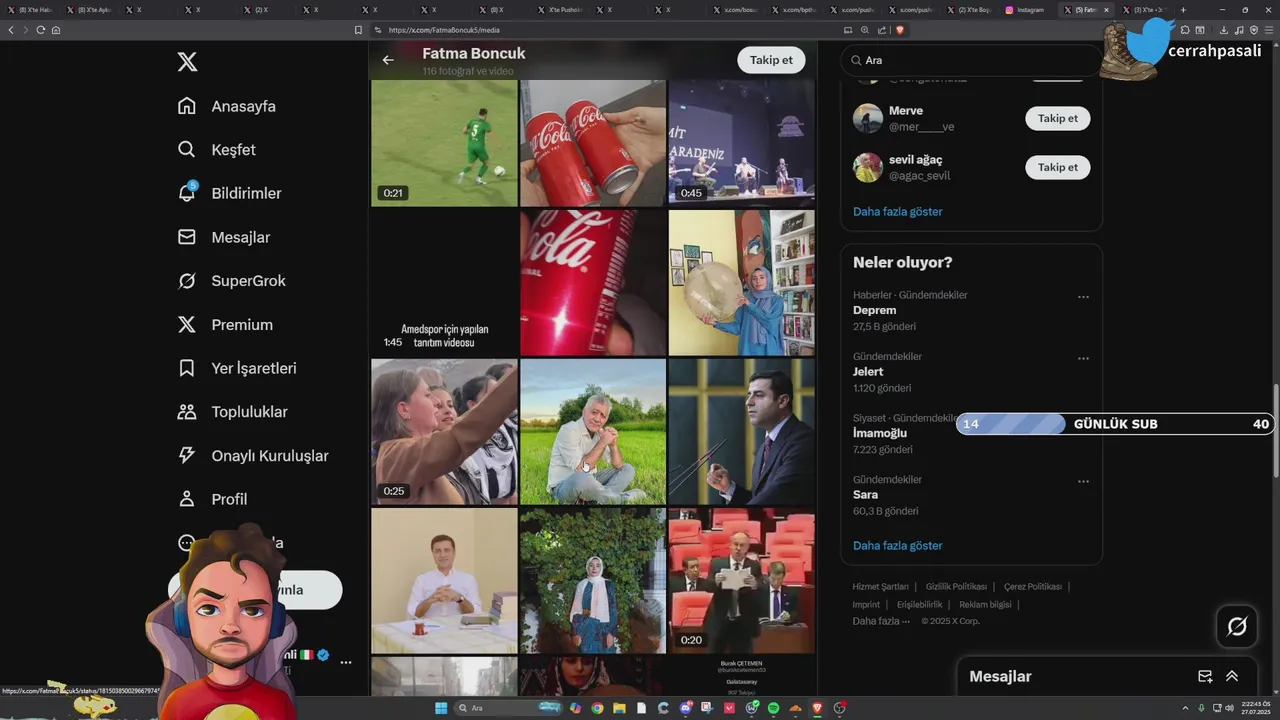Open Spotify from the taskbar
1280x720 pixels.
(x=773, y=708)
